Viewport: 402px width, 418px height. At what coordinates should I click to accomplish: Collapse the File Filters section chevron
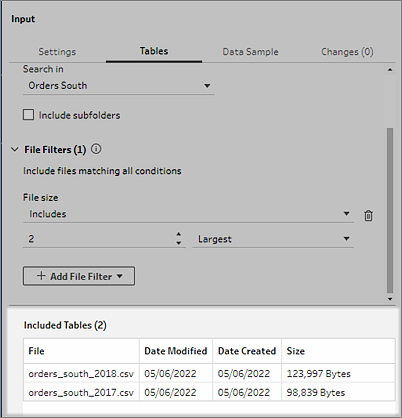click(15, 149)
